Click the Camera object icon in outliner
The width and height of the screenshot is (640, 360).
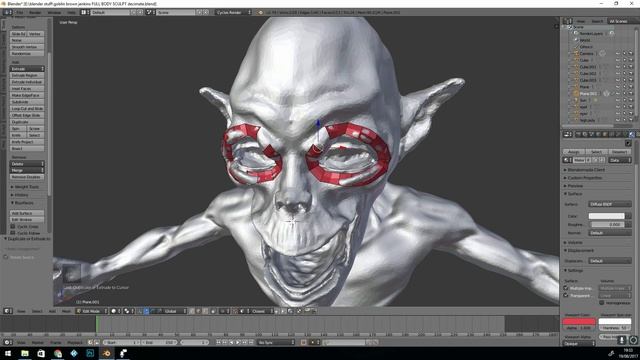pyautogui.click(x=576, y=53)
